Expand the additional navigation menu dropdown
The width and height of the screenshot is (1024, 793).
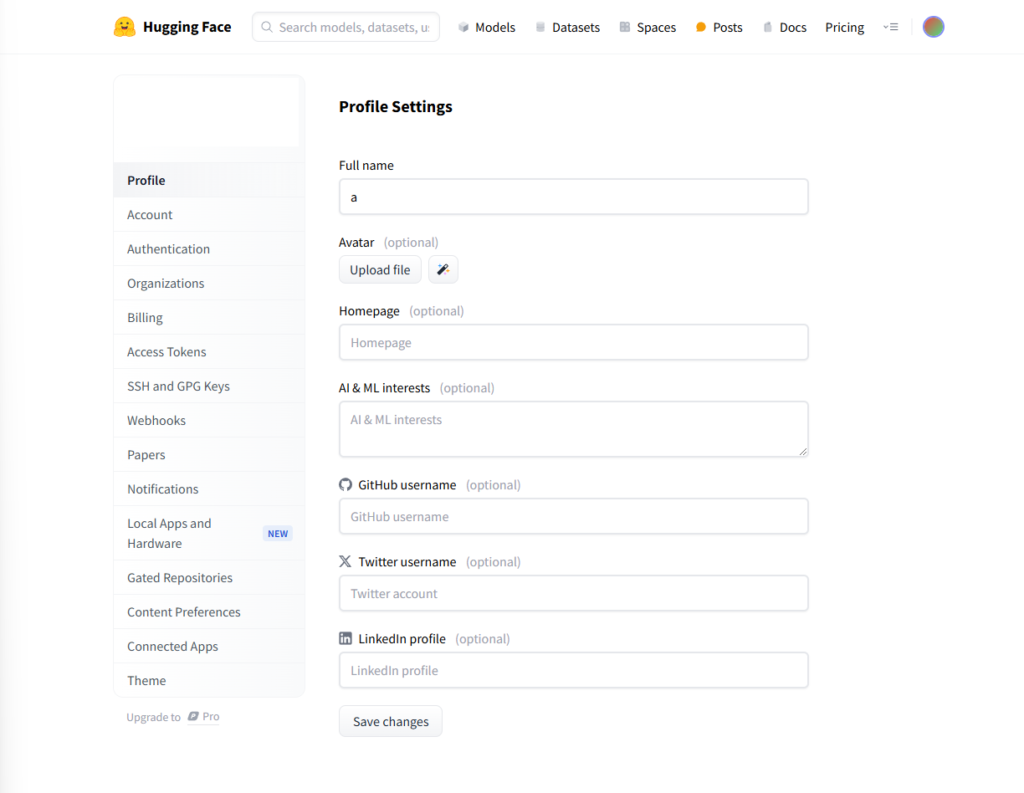point(890,27)
